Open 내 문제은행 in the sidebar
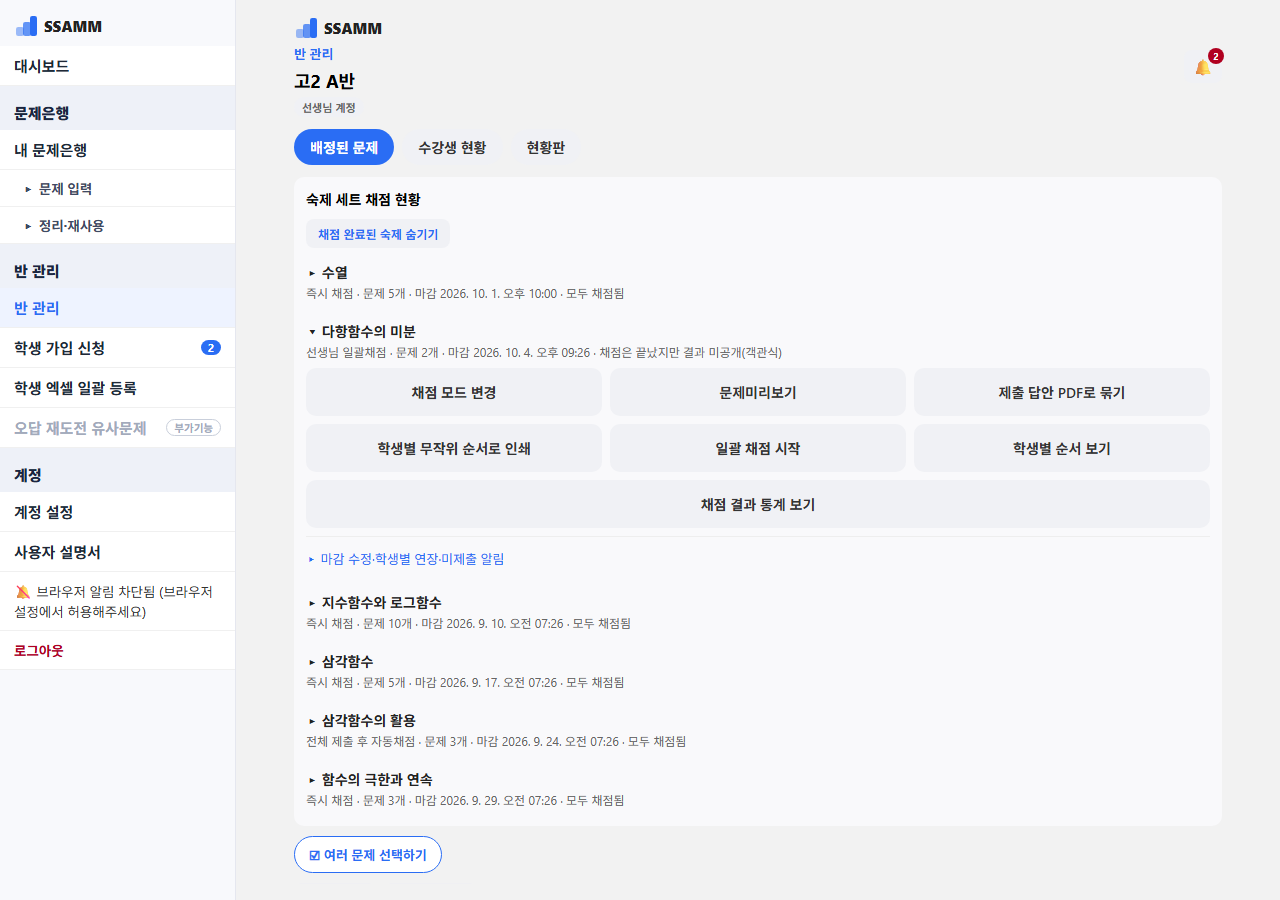 [x=117, y=150]
